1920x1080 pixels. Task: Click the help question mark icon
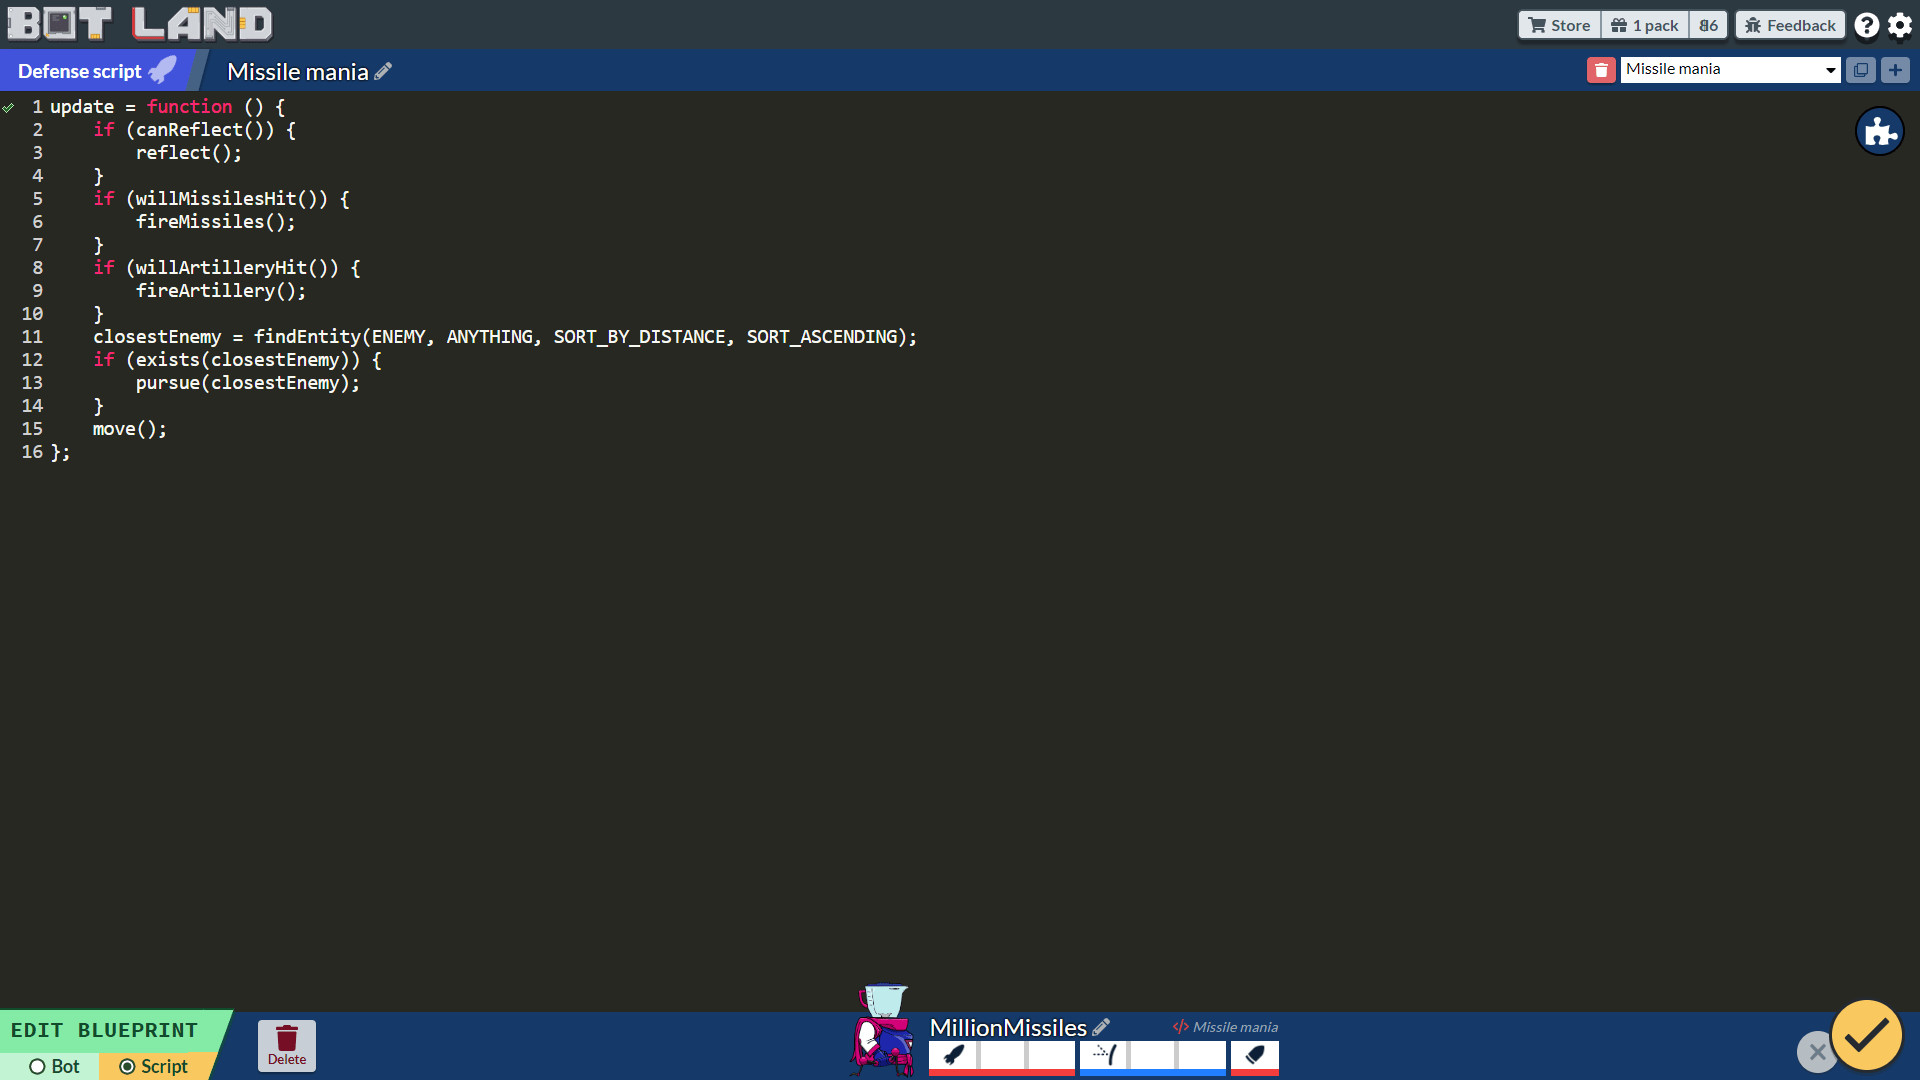tap(1866, 24)
